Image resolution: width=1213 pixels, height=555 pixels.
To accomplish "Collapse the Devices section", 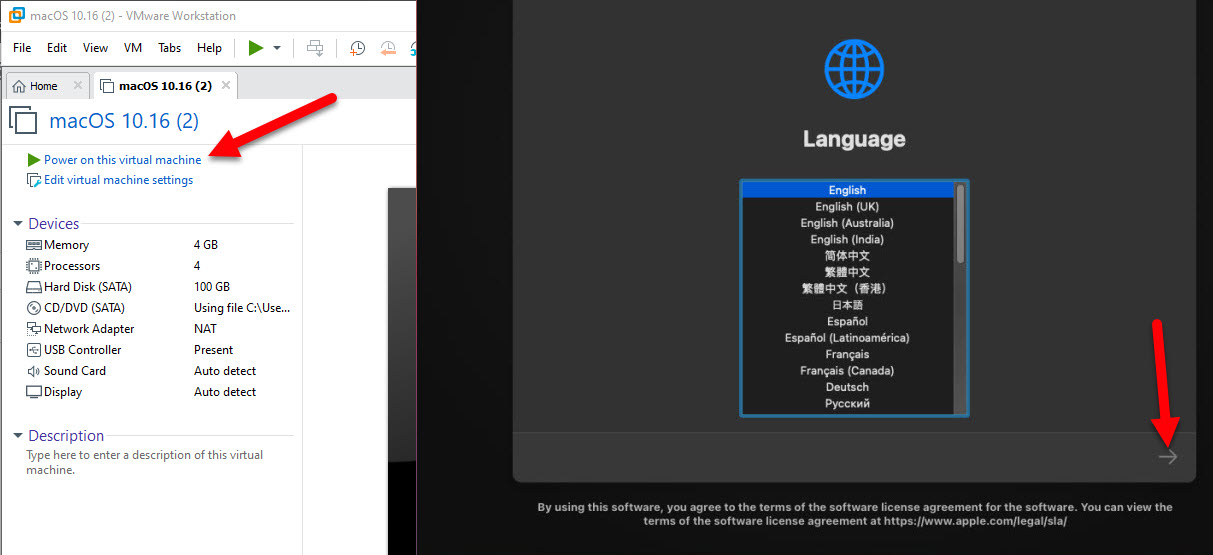I will click(x=18, y=224).
